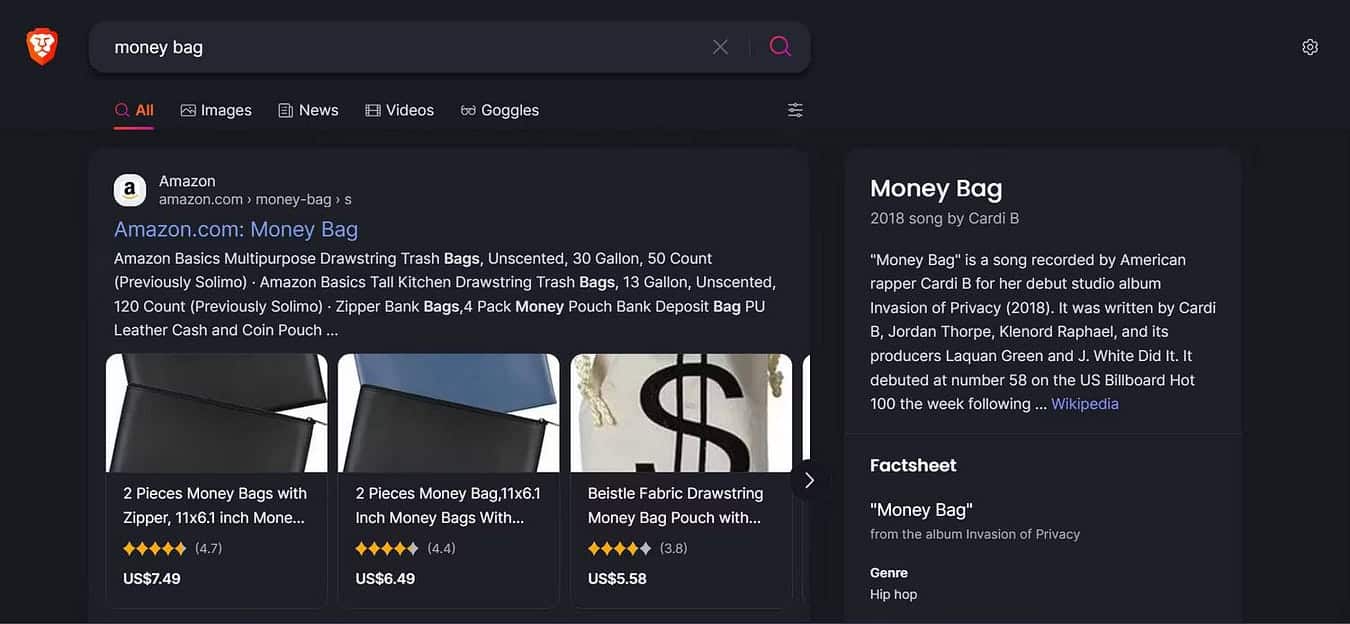The image size is (1350, 624).
Task: Click 2 Pieces Money Bag,11x6.1 Inch title
Action: (448, 505)
